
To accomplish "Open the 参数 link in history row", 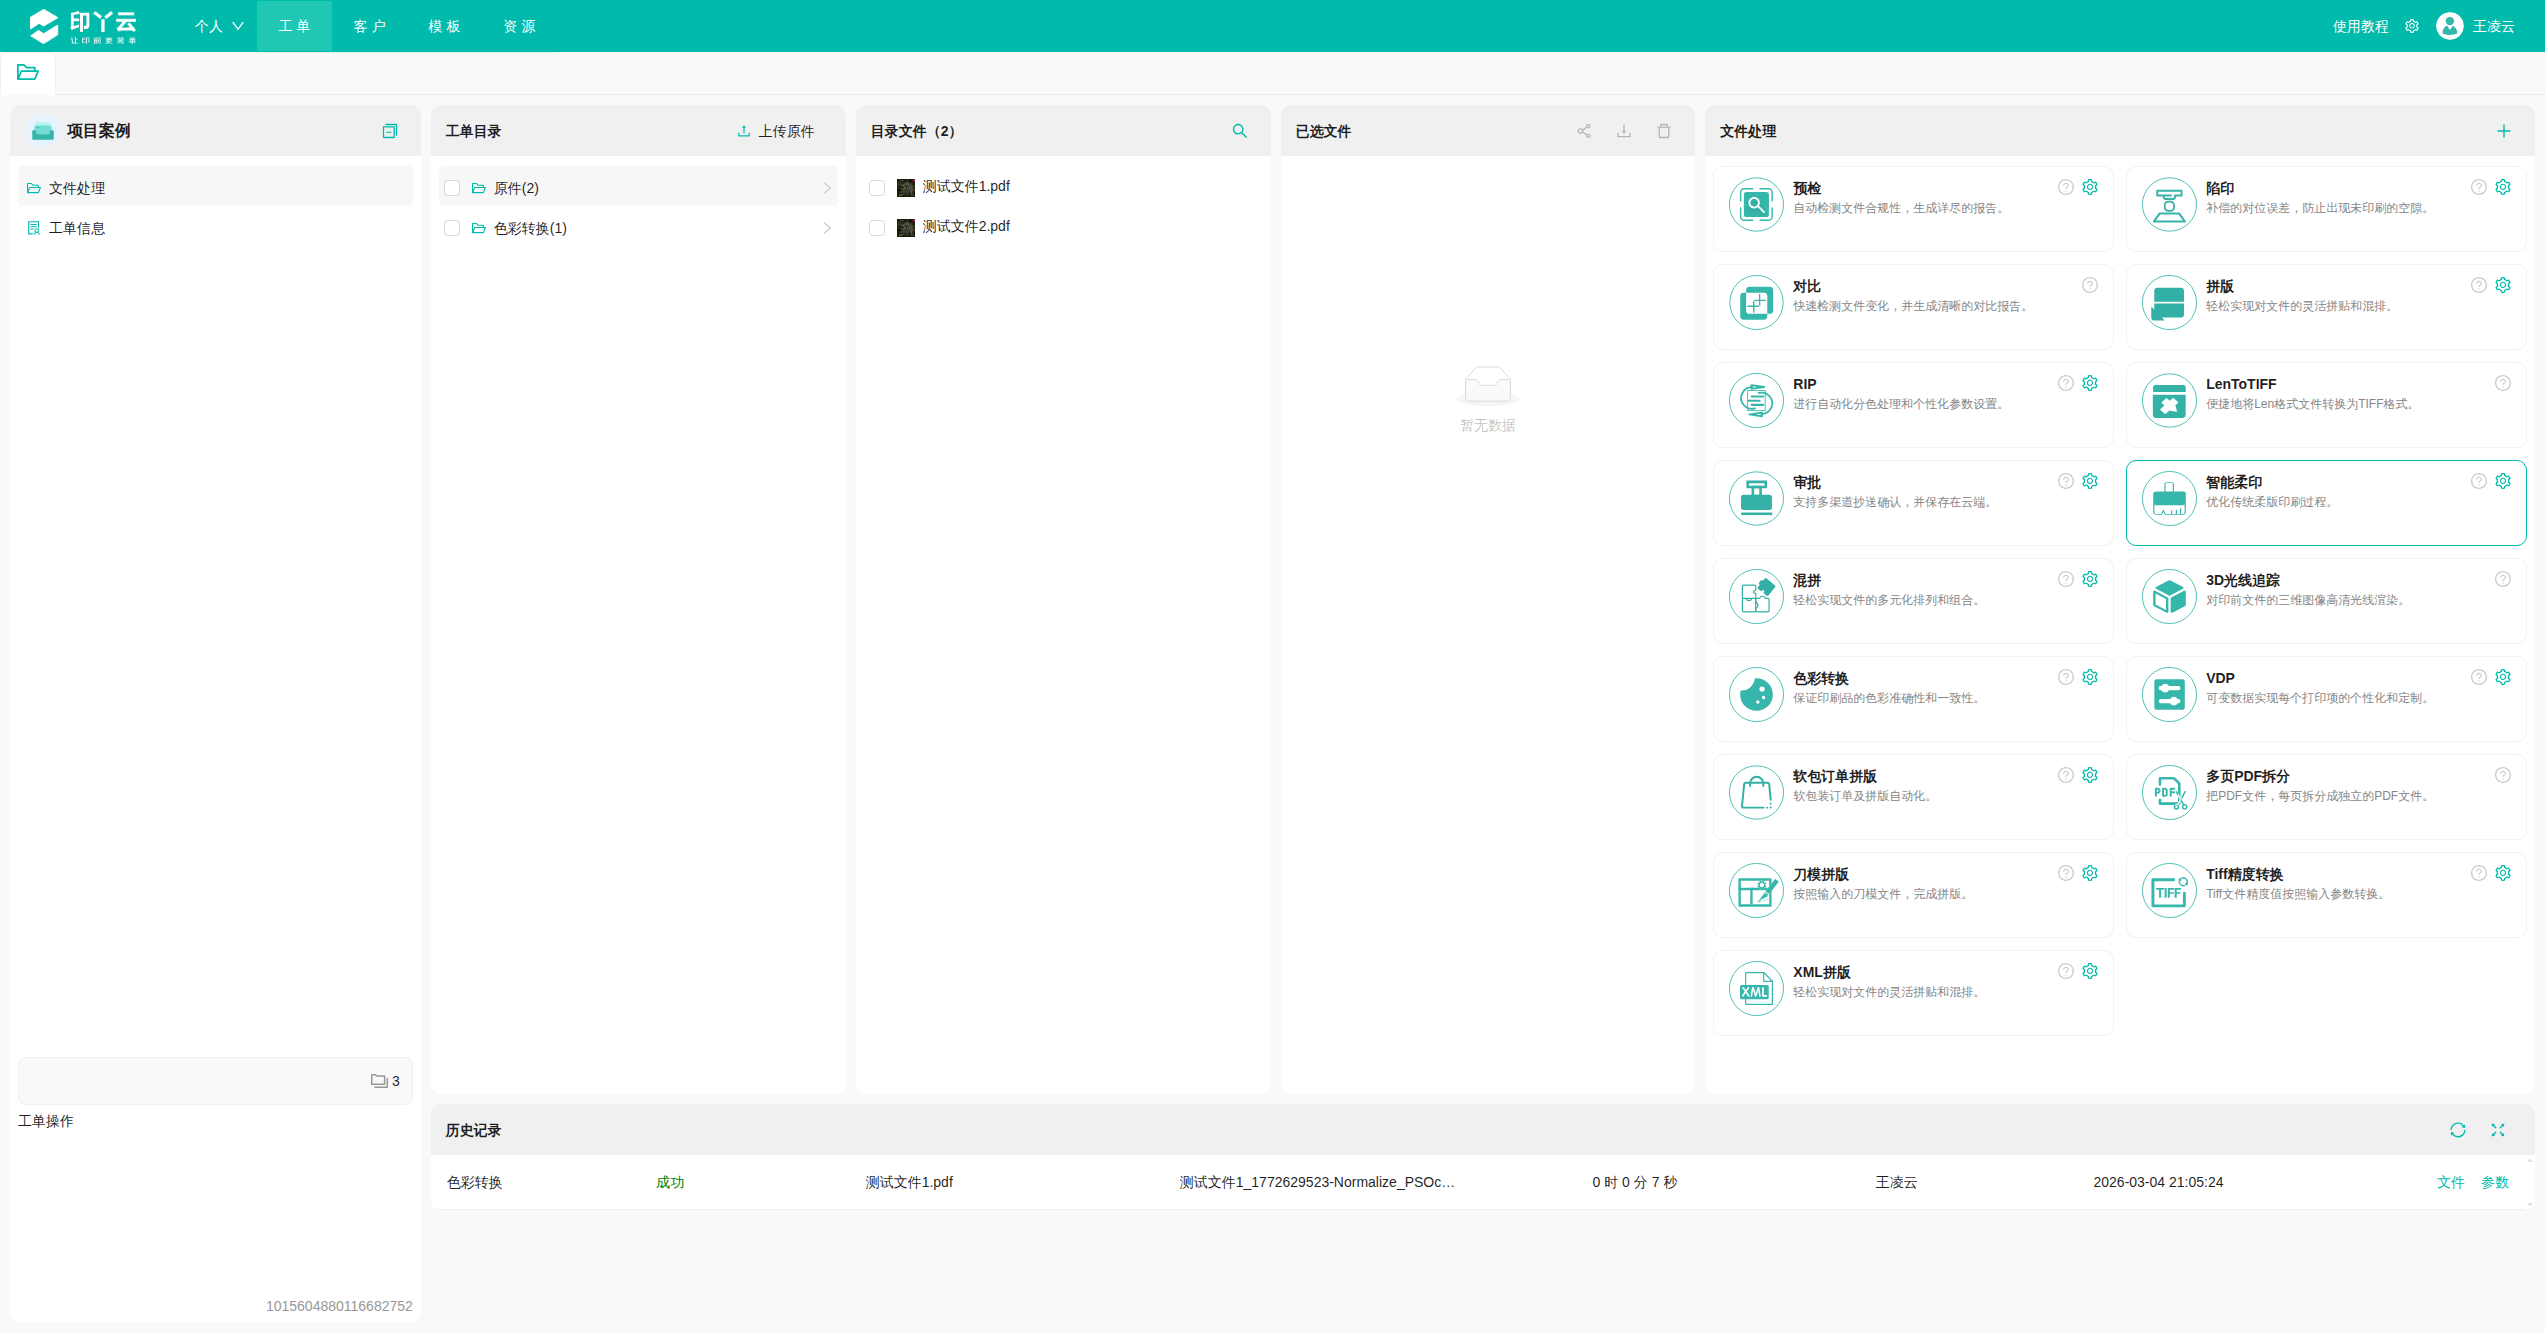I will coord(2495,1182).
